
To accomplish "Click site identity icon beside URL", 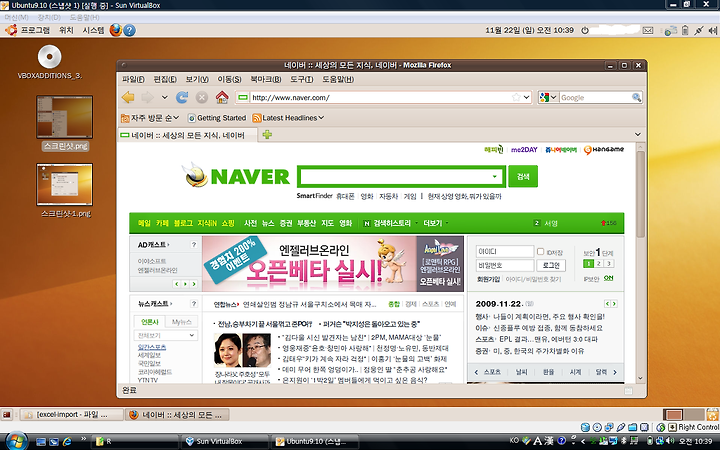I will pos(243,97).
